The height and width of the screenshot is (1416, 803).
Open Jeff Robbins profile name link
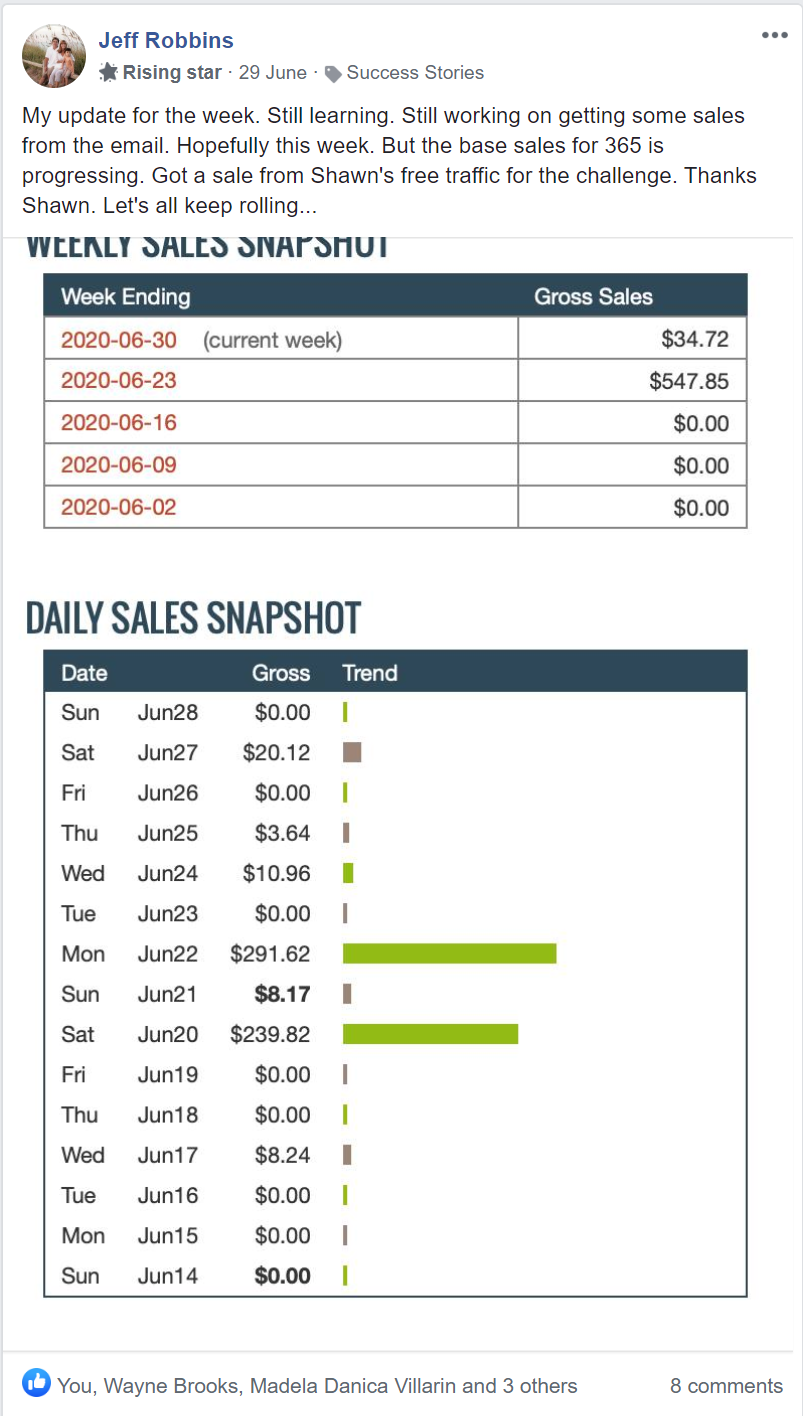(166, 41)
